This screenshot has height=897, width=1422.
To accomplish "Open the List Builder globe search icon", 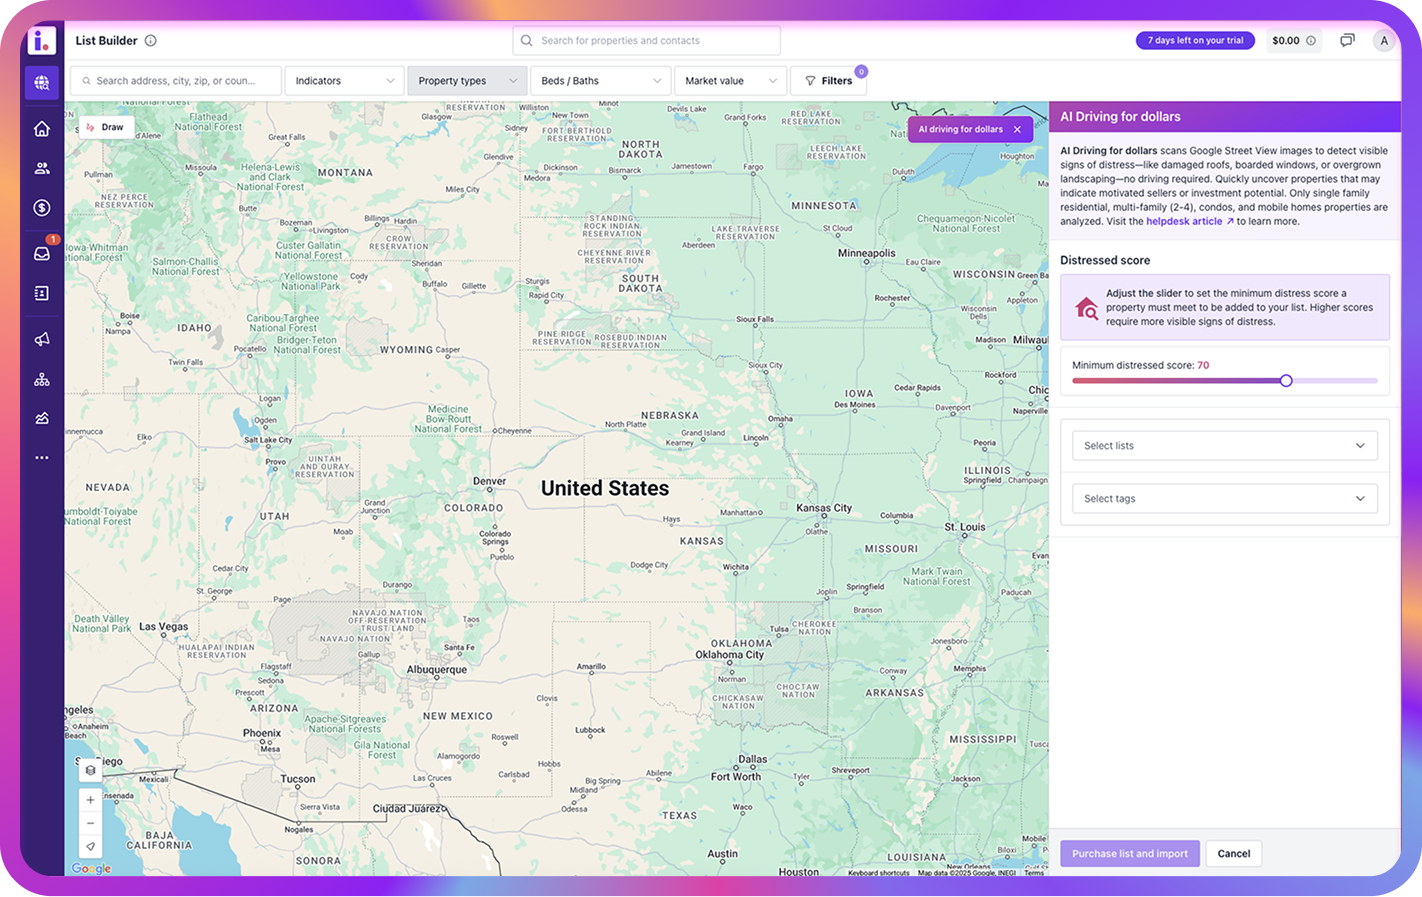I will [x=42, y=83].
